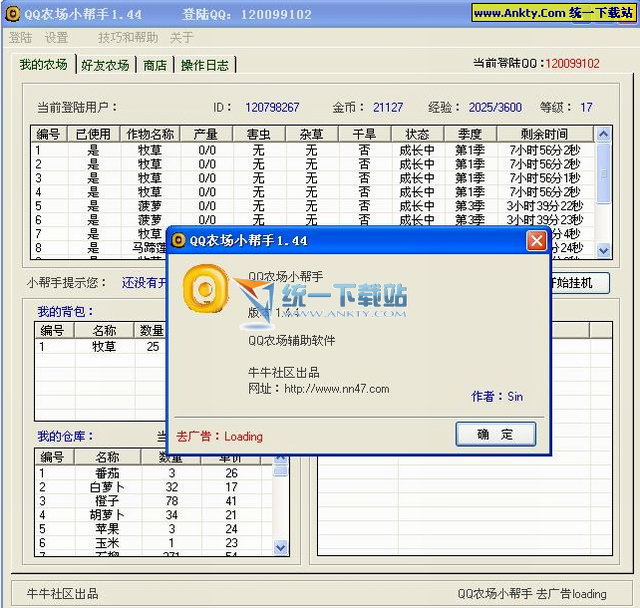Click the http://www.nn47.com website address
Screen dimensions: 640x608
(336, 389)
